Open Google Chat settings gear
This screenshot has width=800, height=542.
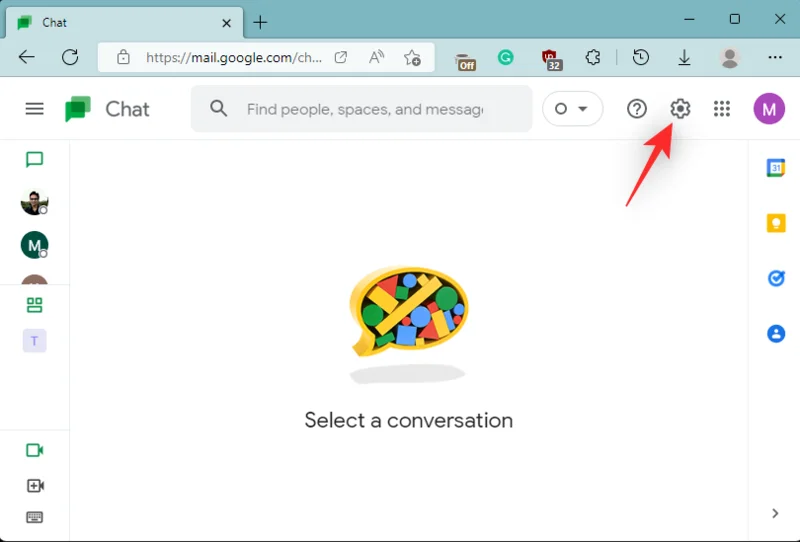(680, 109)
